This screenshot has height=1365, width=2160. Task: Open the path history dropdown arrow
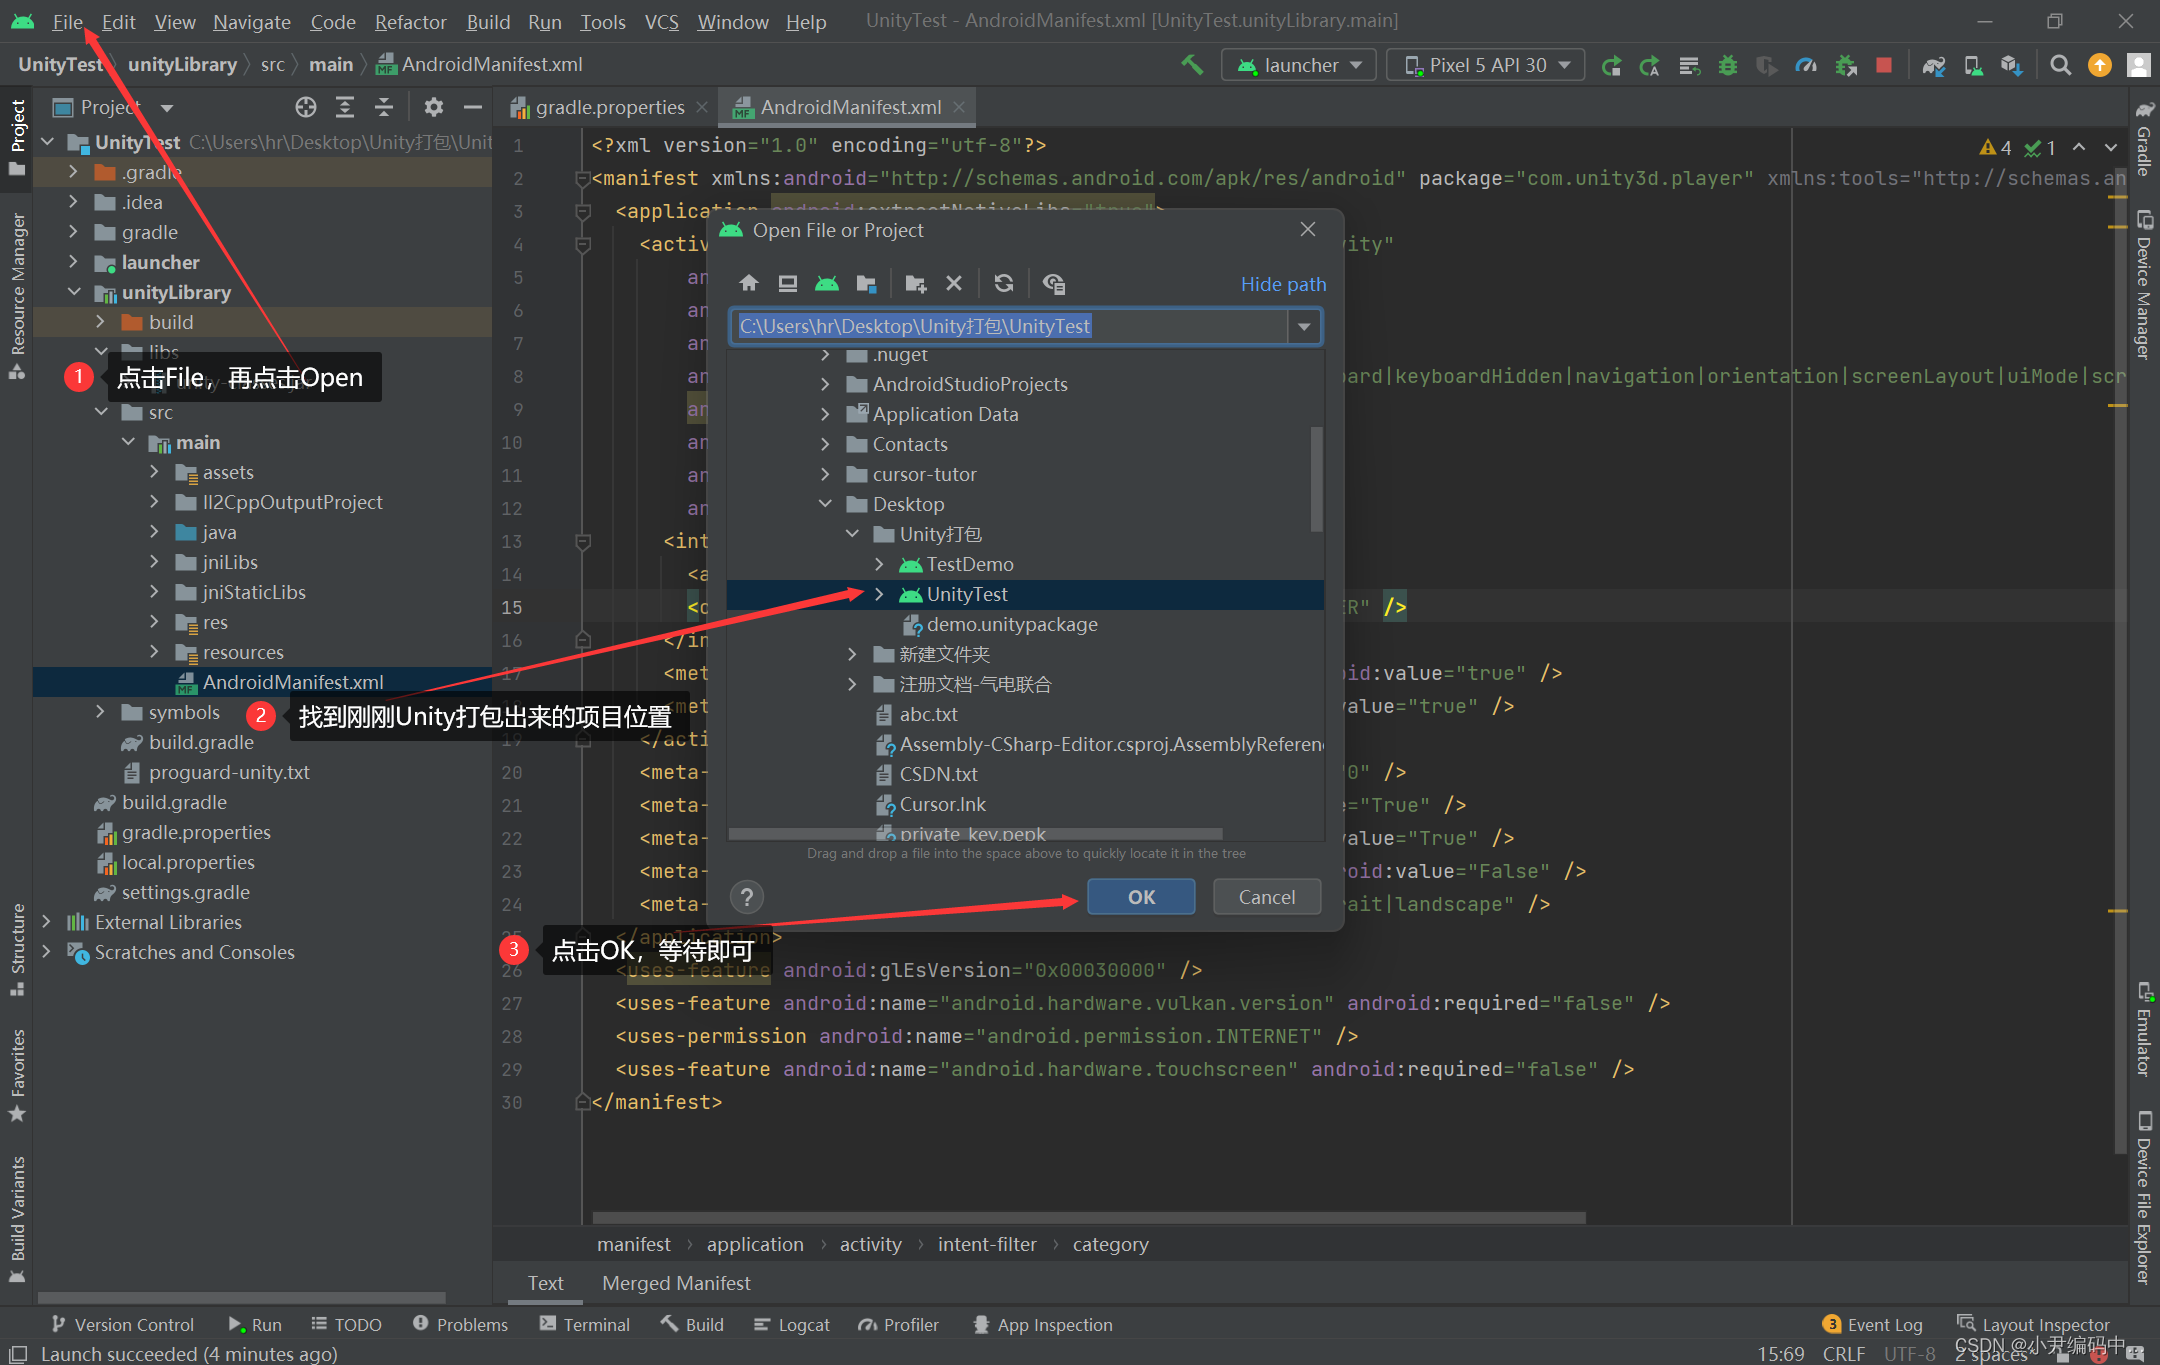coord(1304,327)
